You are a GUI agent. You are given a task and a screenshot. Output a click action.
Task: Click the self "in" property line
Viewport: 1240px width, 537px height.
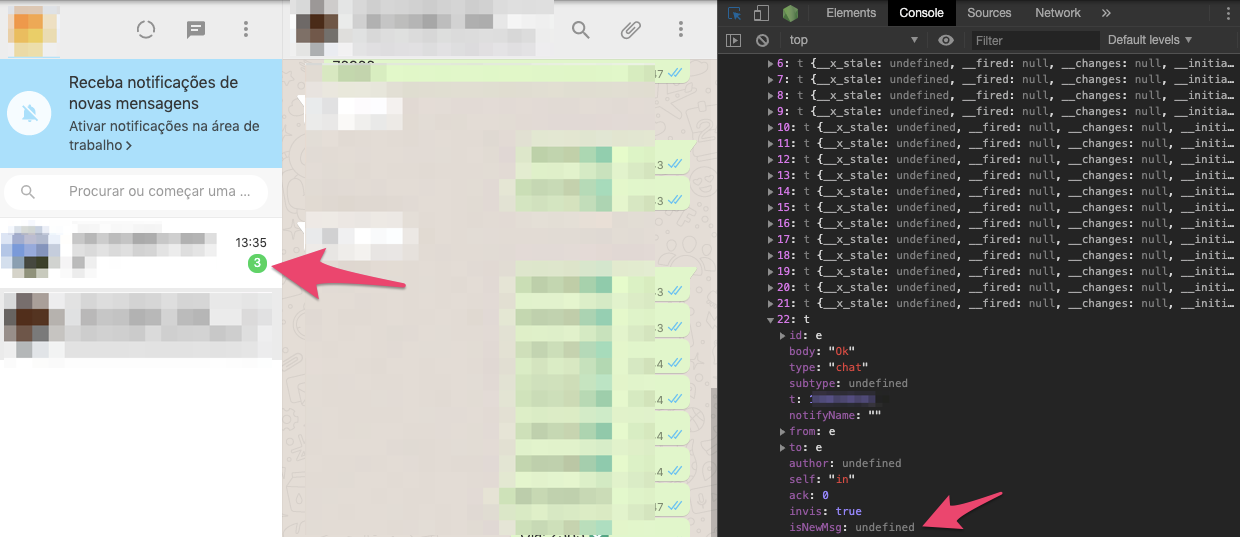(822, 480)
